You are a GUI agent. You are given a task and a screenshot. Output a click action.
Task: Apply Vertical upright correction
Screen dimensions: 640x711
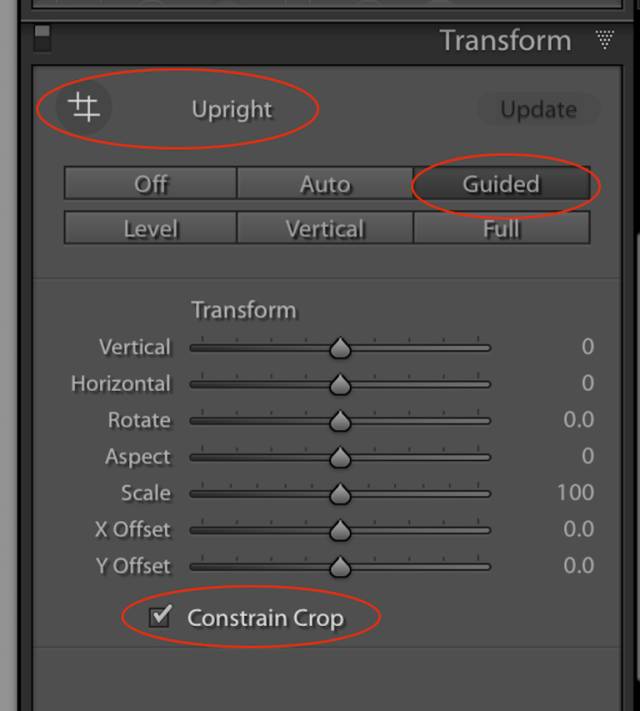[325, 229]
